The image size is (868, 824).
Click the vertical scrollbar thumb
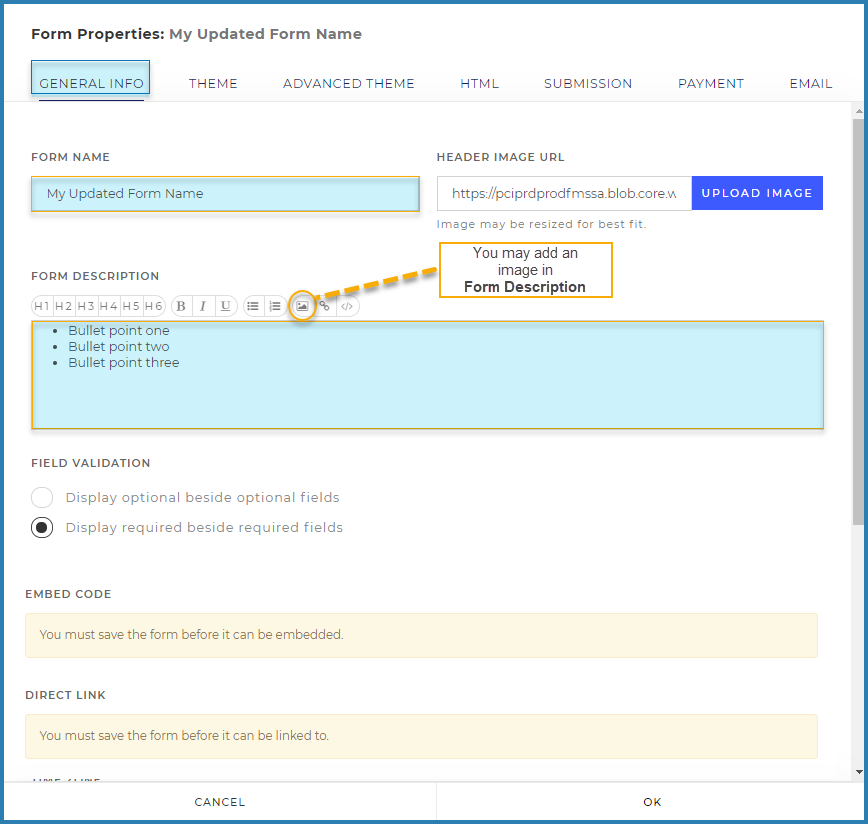[x=858, y=322]
